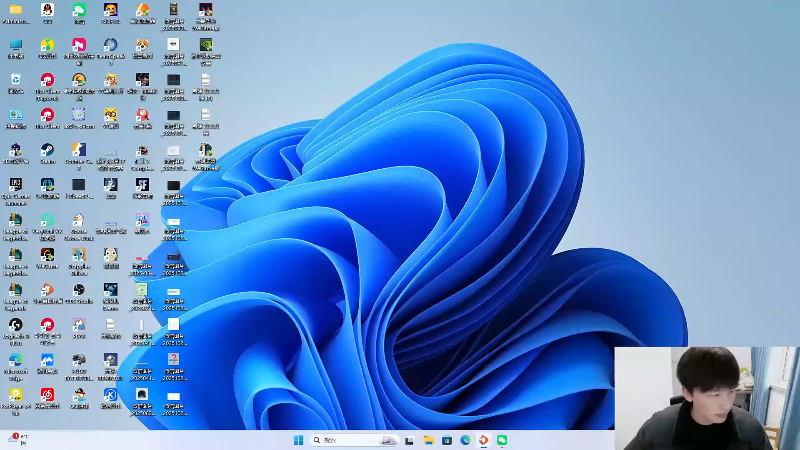Select the OBS Studio desktop shortcut
This screenshot has width=800, height=450.
pyautogui.click(x=79, y=290)
